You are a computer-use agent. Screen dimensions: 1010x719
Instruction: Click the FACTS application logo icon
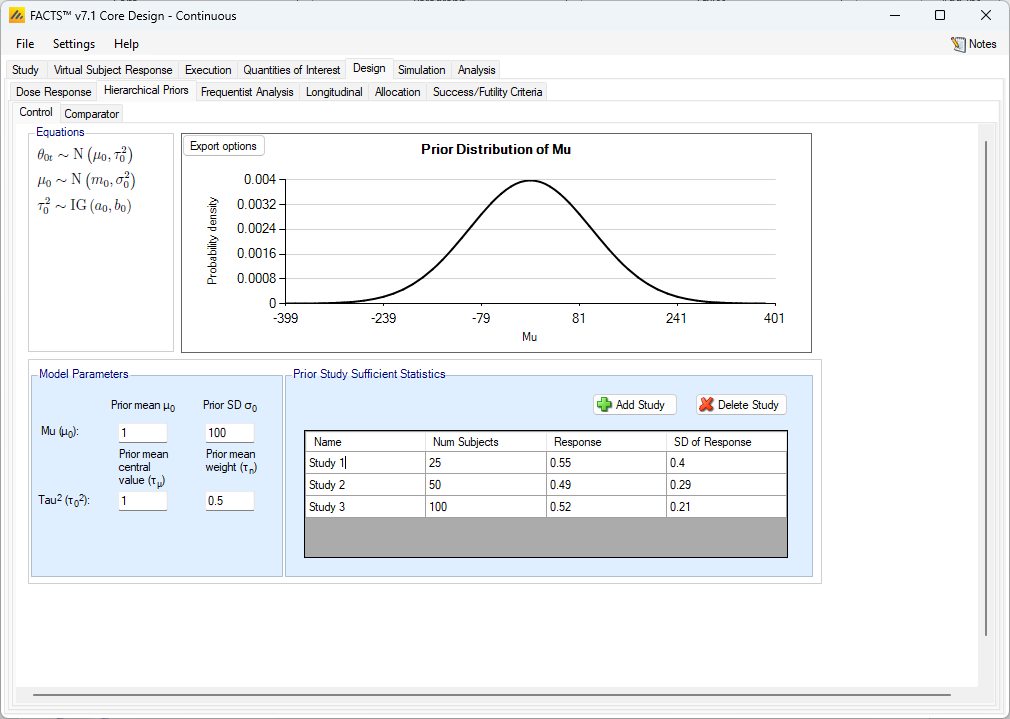click(x=16, y=15)
